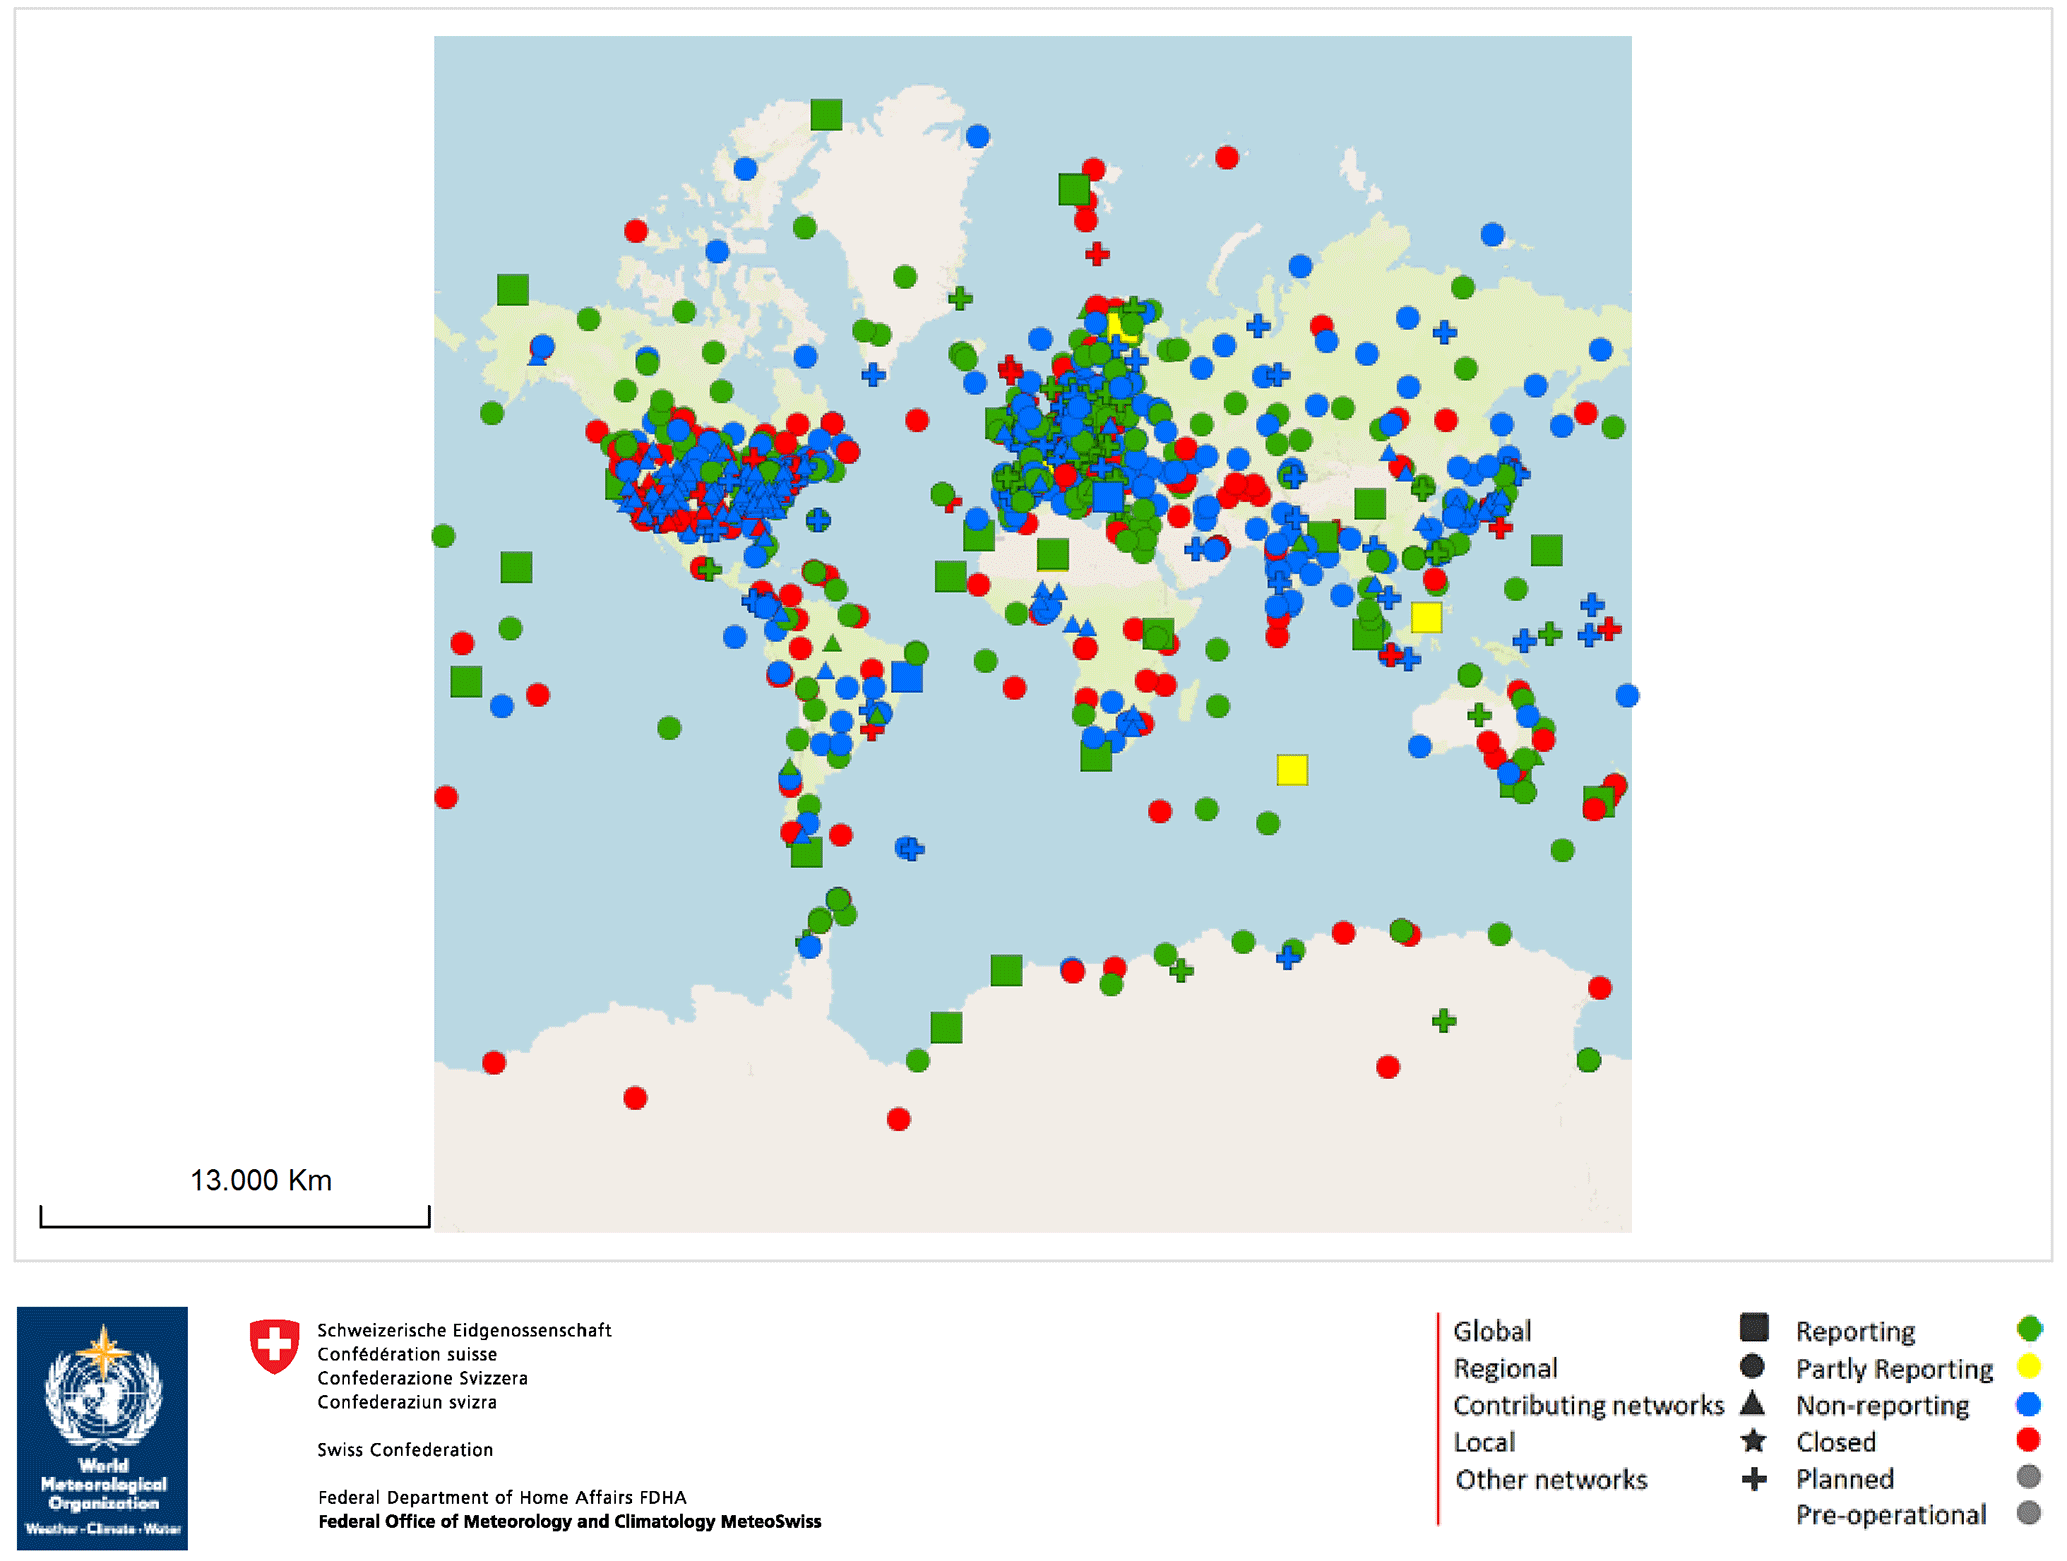Click the yellow square marker in Southeast Asia
The image size is (2067, 1561).
coord(1426,617)
